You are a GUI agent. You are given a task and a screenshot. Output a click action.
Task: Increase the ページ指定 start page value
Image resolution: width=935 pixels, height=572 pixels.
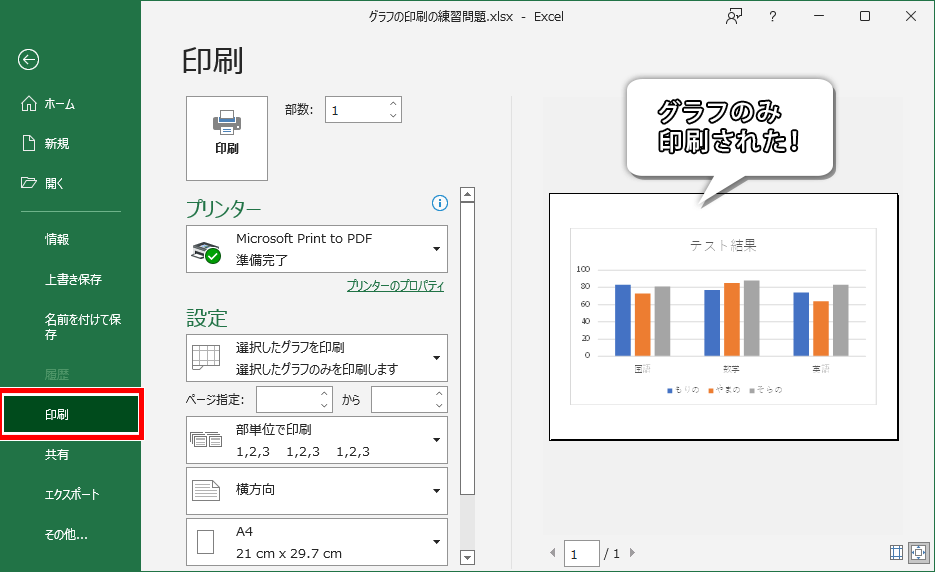(x=324, y=394)
